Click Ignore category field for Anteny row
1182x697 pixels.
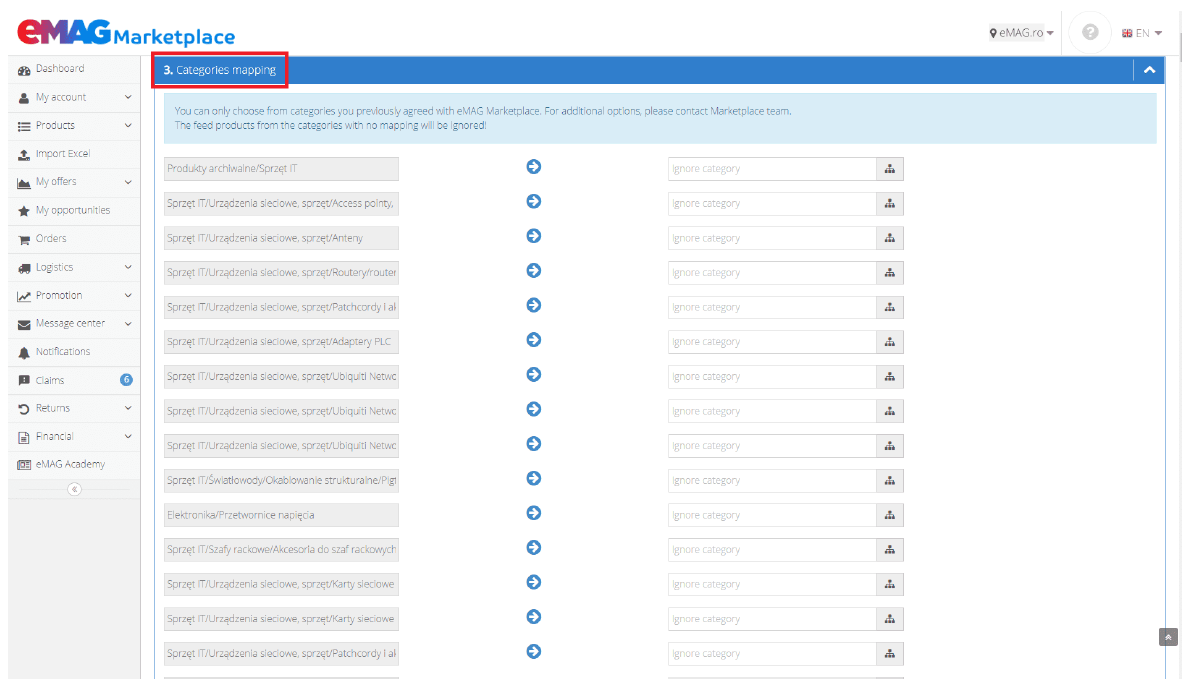[x=772, y=238]
